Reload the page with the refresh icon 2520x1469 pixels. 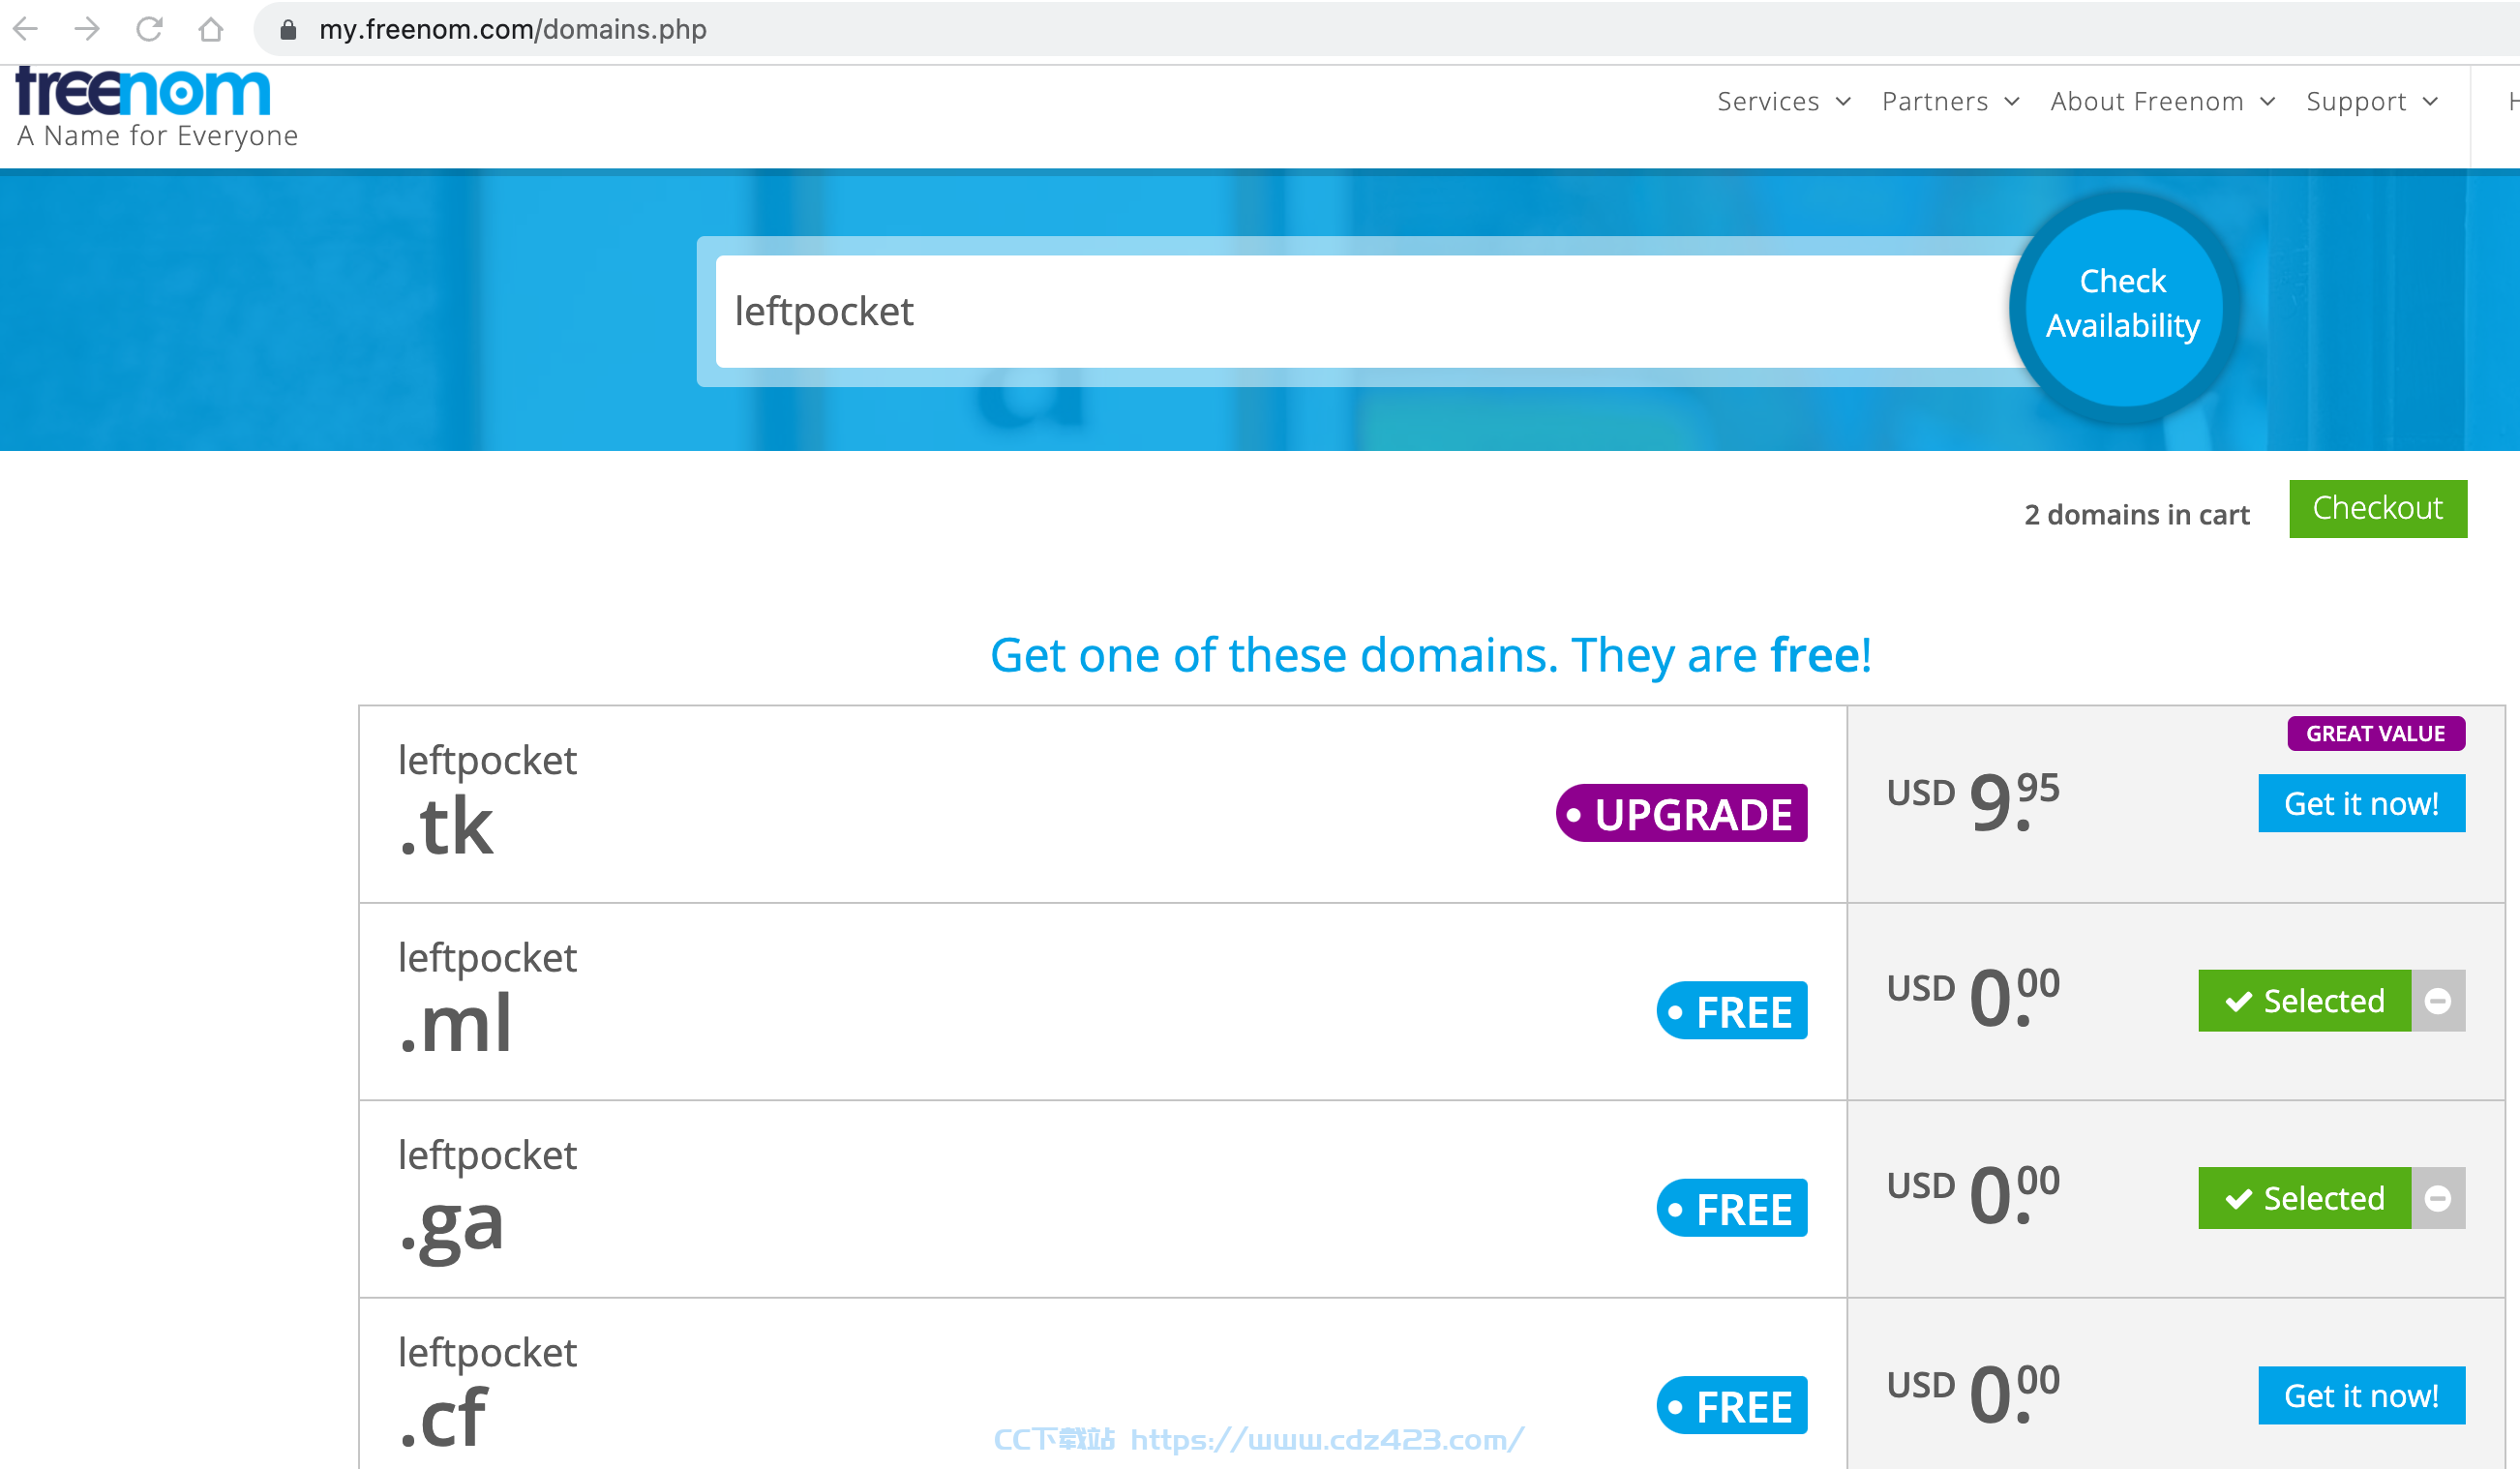point(149,29)
